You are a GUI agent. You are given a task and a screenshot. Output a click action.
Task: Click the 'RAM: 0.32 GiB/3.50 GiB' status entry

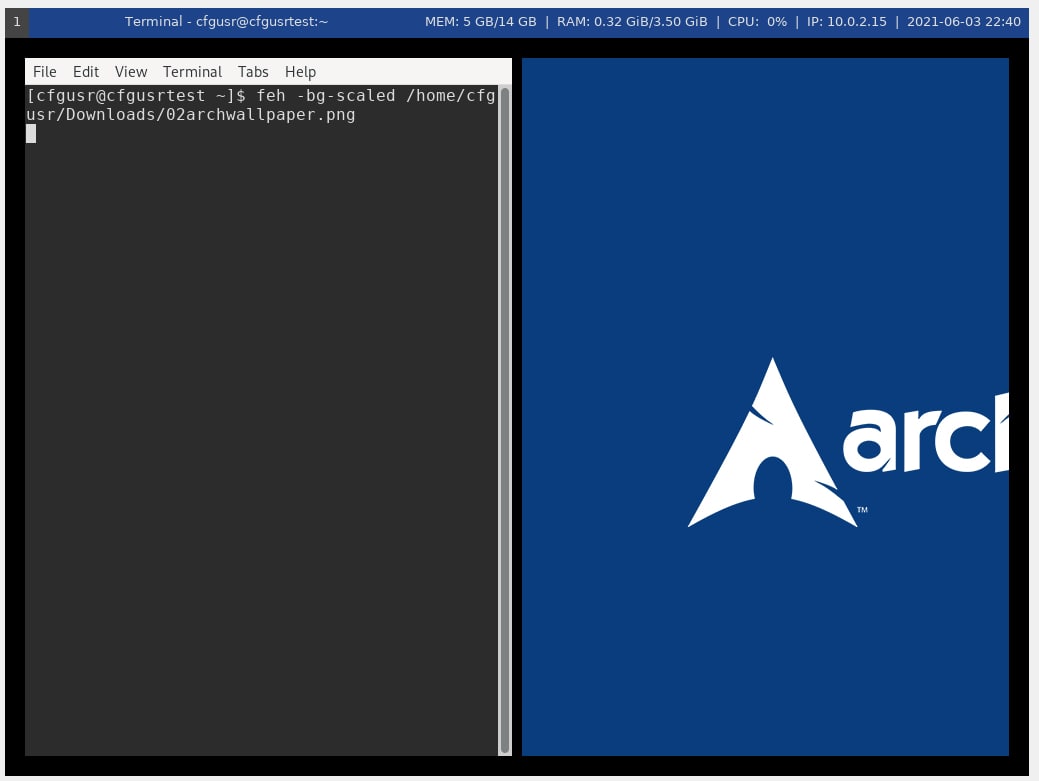pos(632,22)
